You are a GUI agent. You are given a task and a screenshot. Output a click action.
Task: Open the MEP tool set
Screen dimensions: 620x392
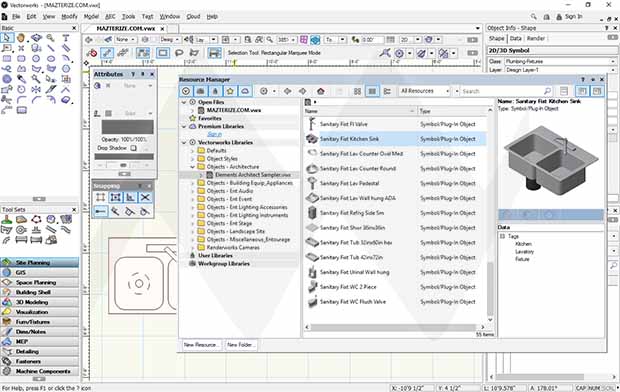[40, 342]
